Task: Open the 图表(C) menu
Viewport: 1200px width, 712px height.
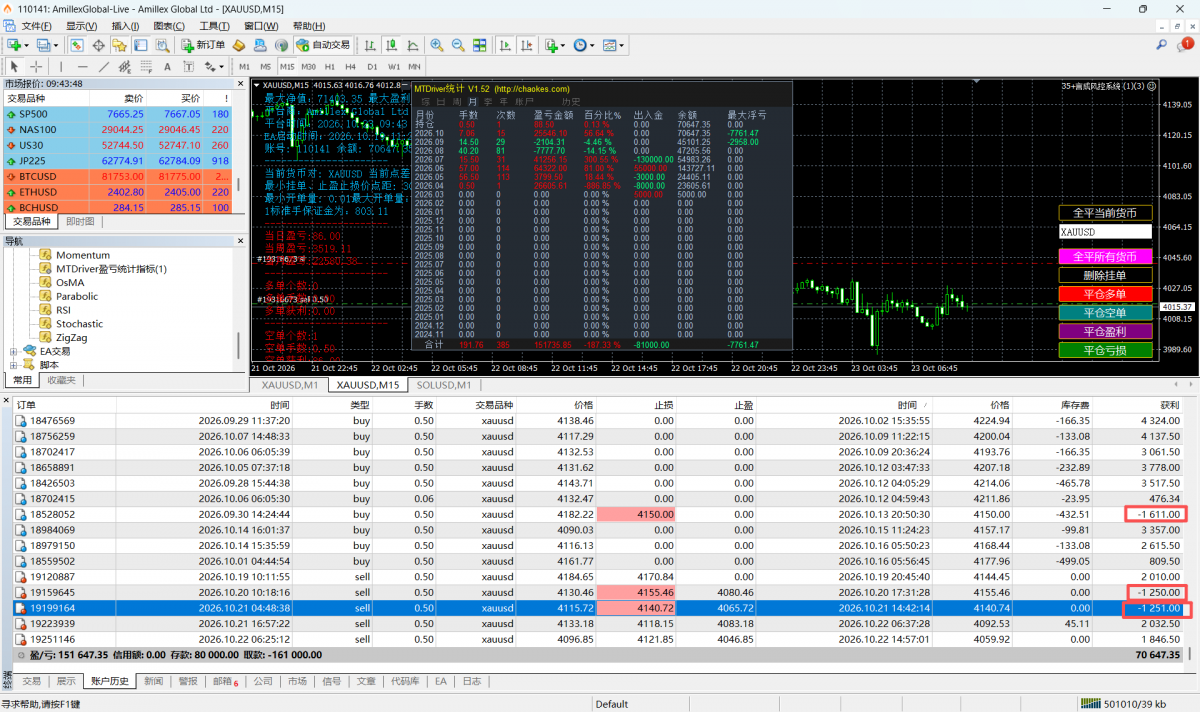Action: point(171,26)
